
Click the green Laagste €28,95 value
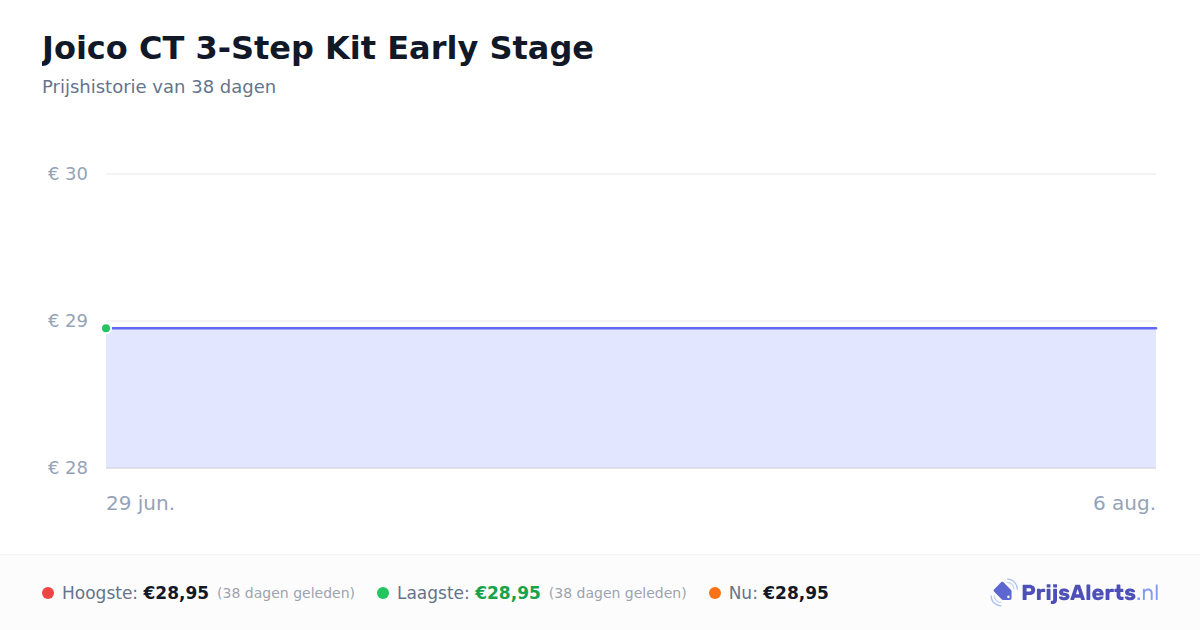point(508,593)
